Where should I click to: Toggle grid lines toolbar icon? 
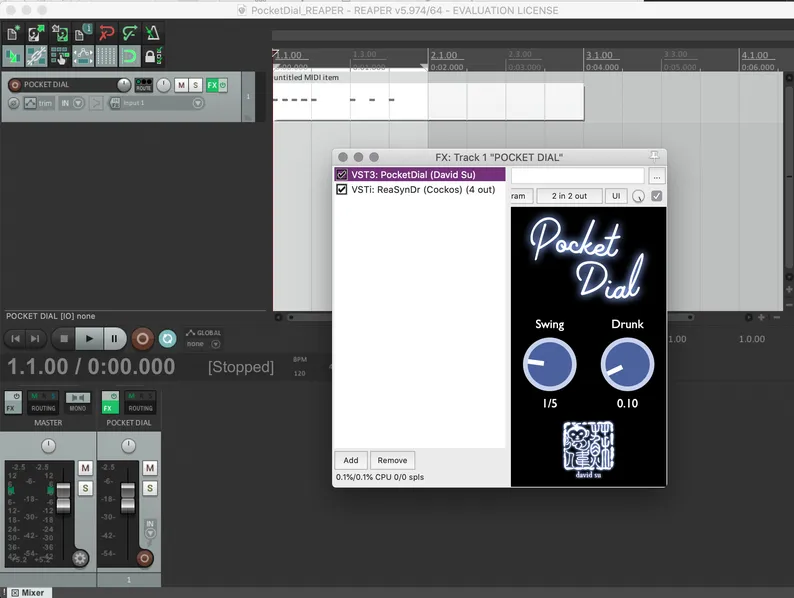pos(106,56)
